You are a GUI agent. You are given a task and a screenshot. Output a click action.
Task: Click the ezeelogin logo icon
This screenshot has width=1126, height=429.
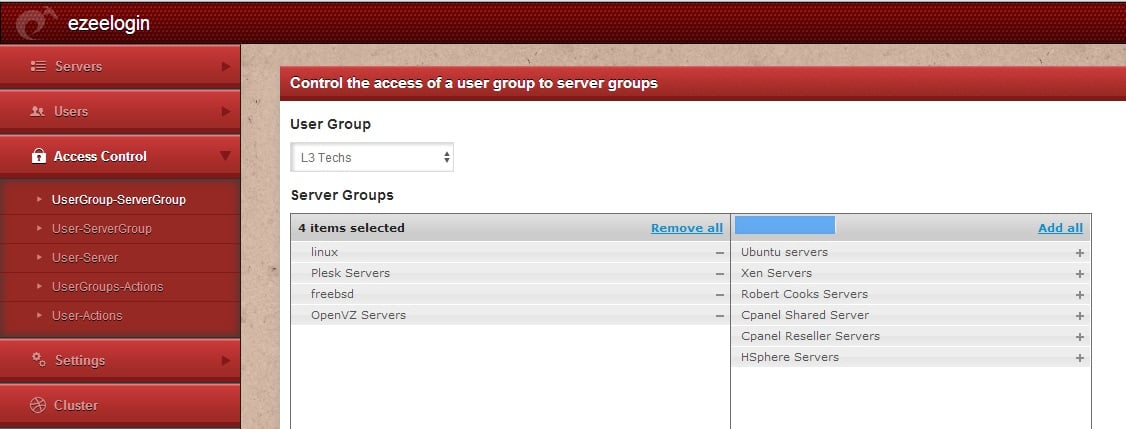(36, 22)
